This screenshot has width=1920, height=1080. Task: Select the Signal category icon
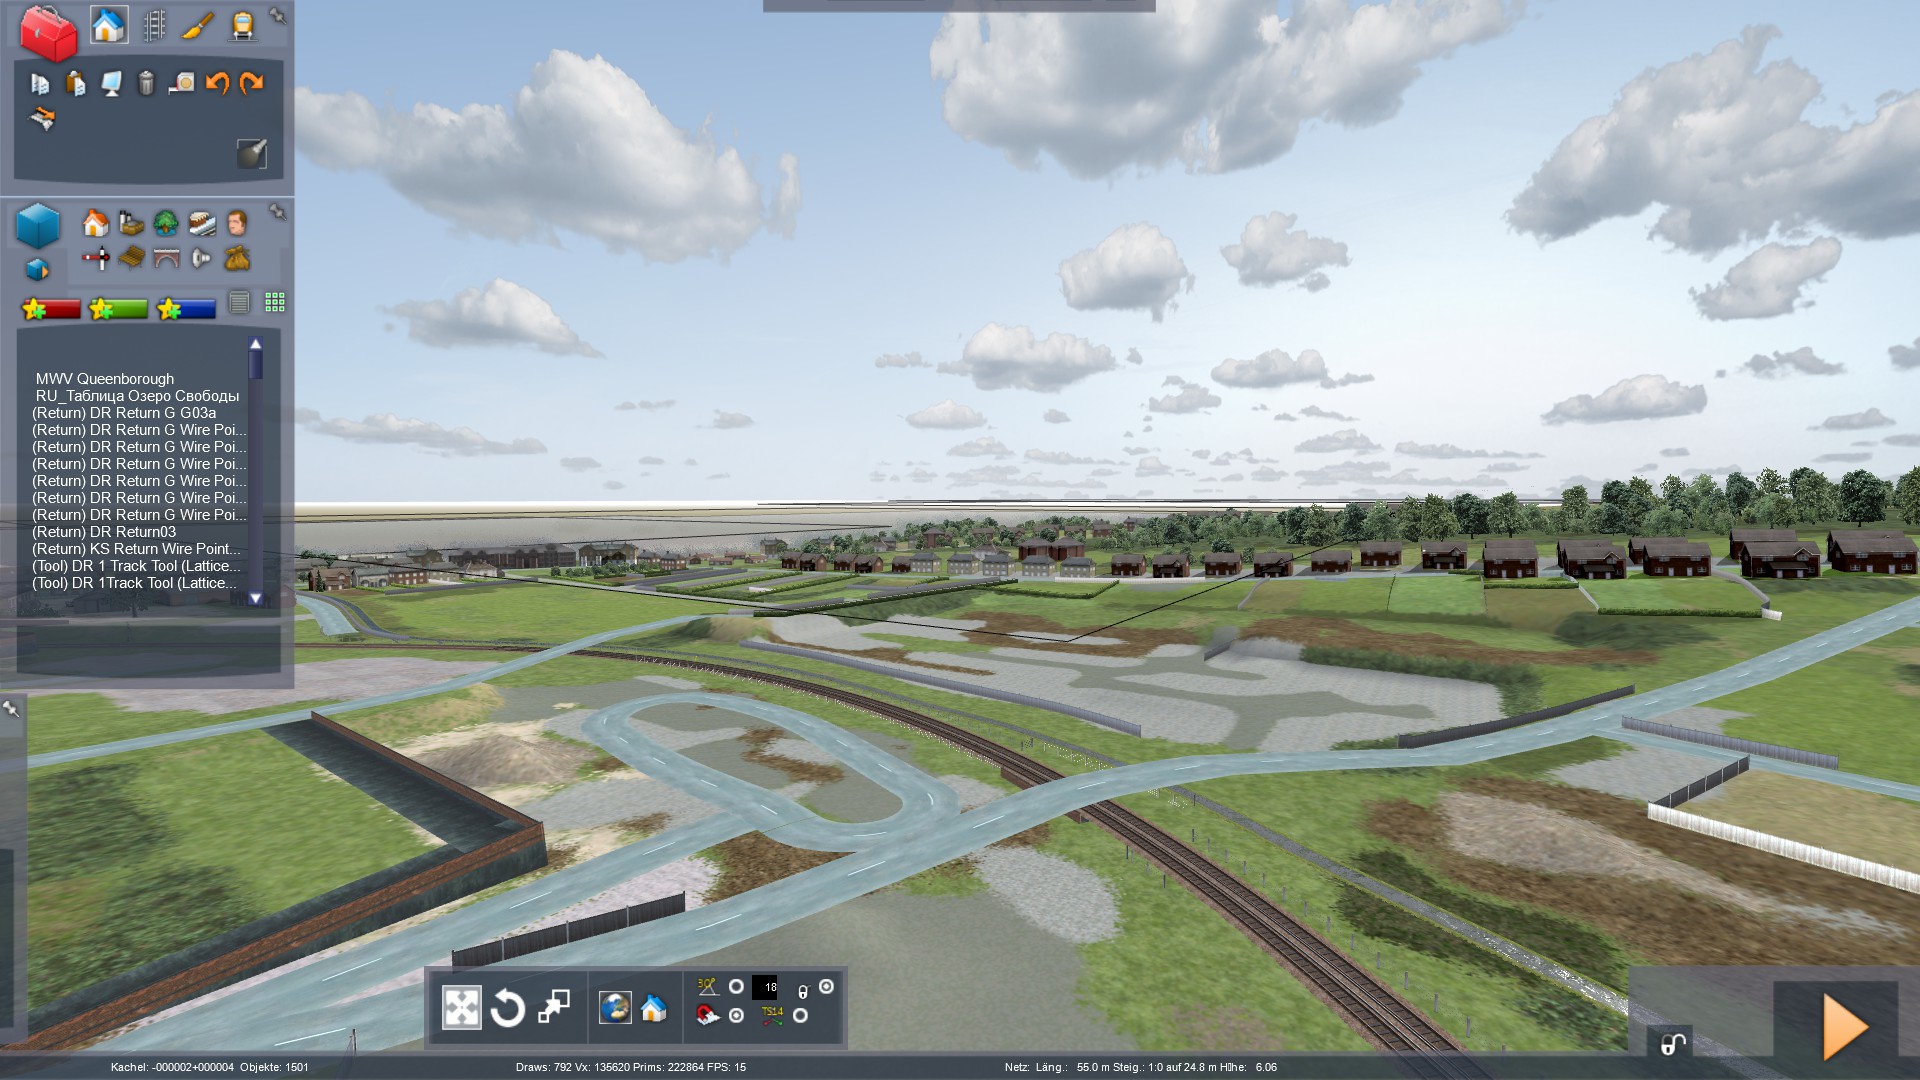[96, 259]
